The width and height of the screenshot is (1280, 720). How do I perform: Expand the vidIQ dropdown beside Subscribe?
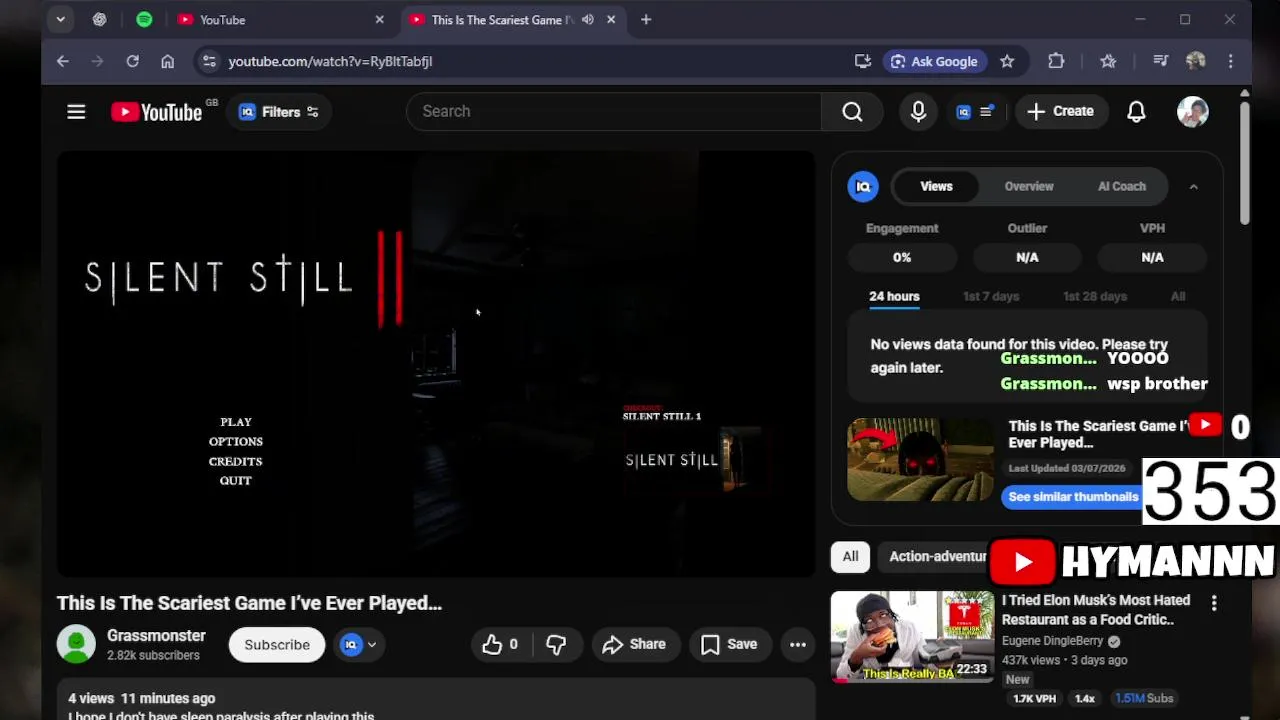click(x=358, y=645)
